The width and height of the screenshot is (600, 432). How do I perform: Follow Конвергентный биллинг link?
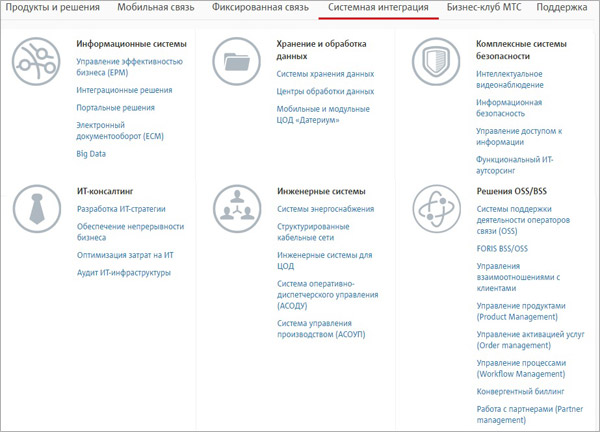[x=521, y=391]
